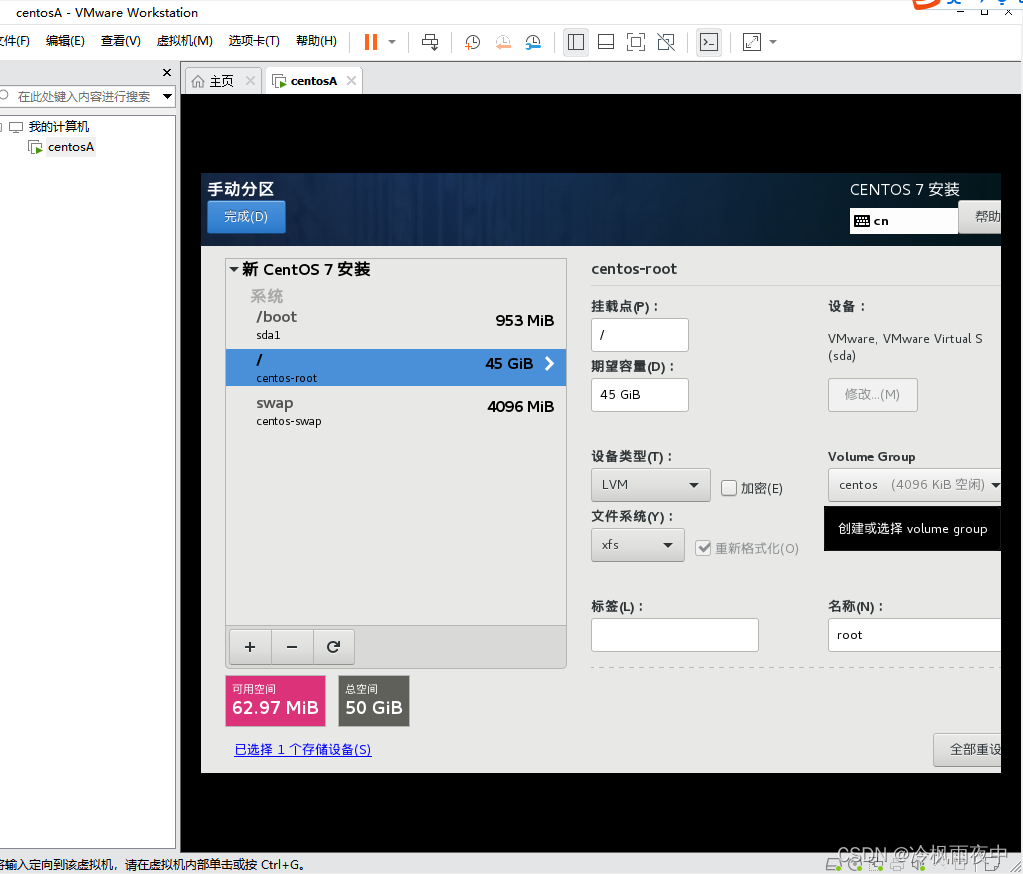Screen dimensions: 1023x874
Task: Open the 查看(V) menu
Action: coord(121,40)
